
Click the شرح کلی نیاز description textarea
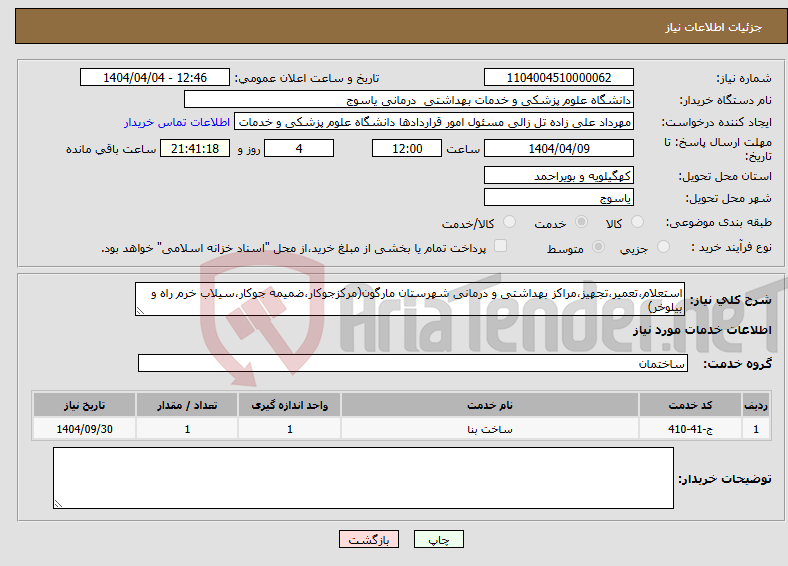410,299
